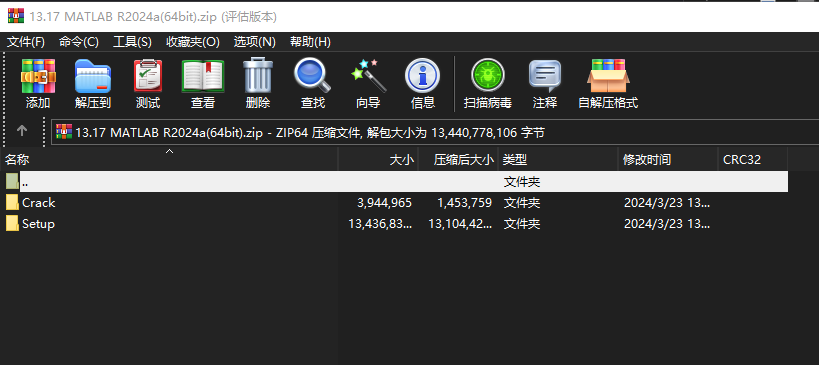Image resolution: width=819 pixels, height=365 pixels.
Task: Select the parent folder '..' icon
Action: [13, 181]
